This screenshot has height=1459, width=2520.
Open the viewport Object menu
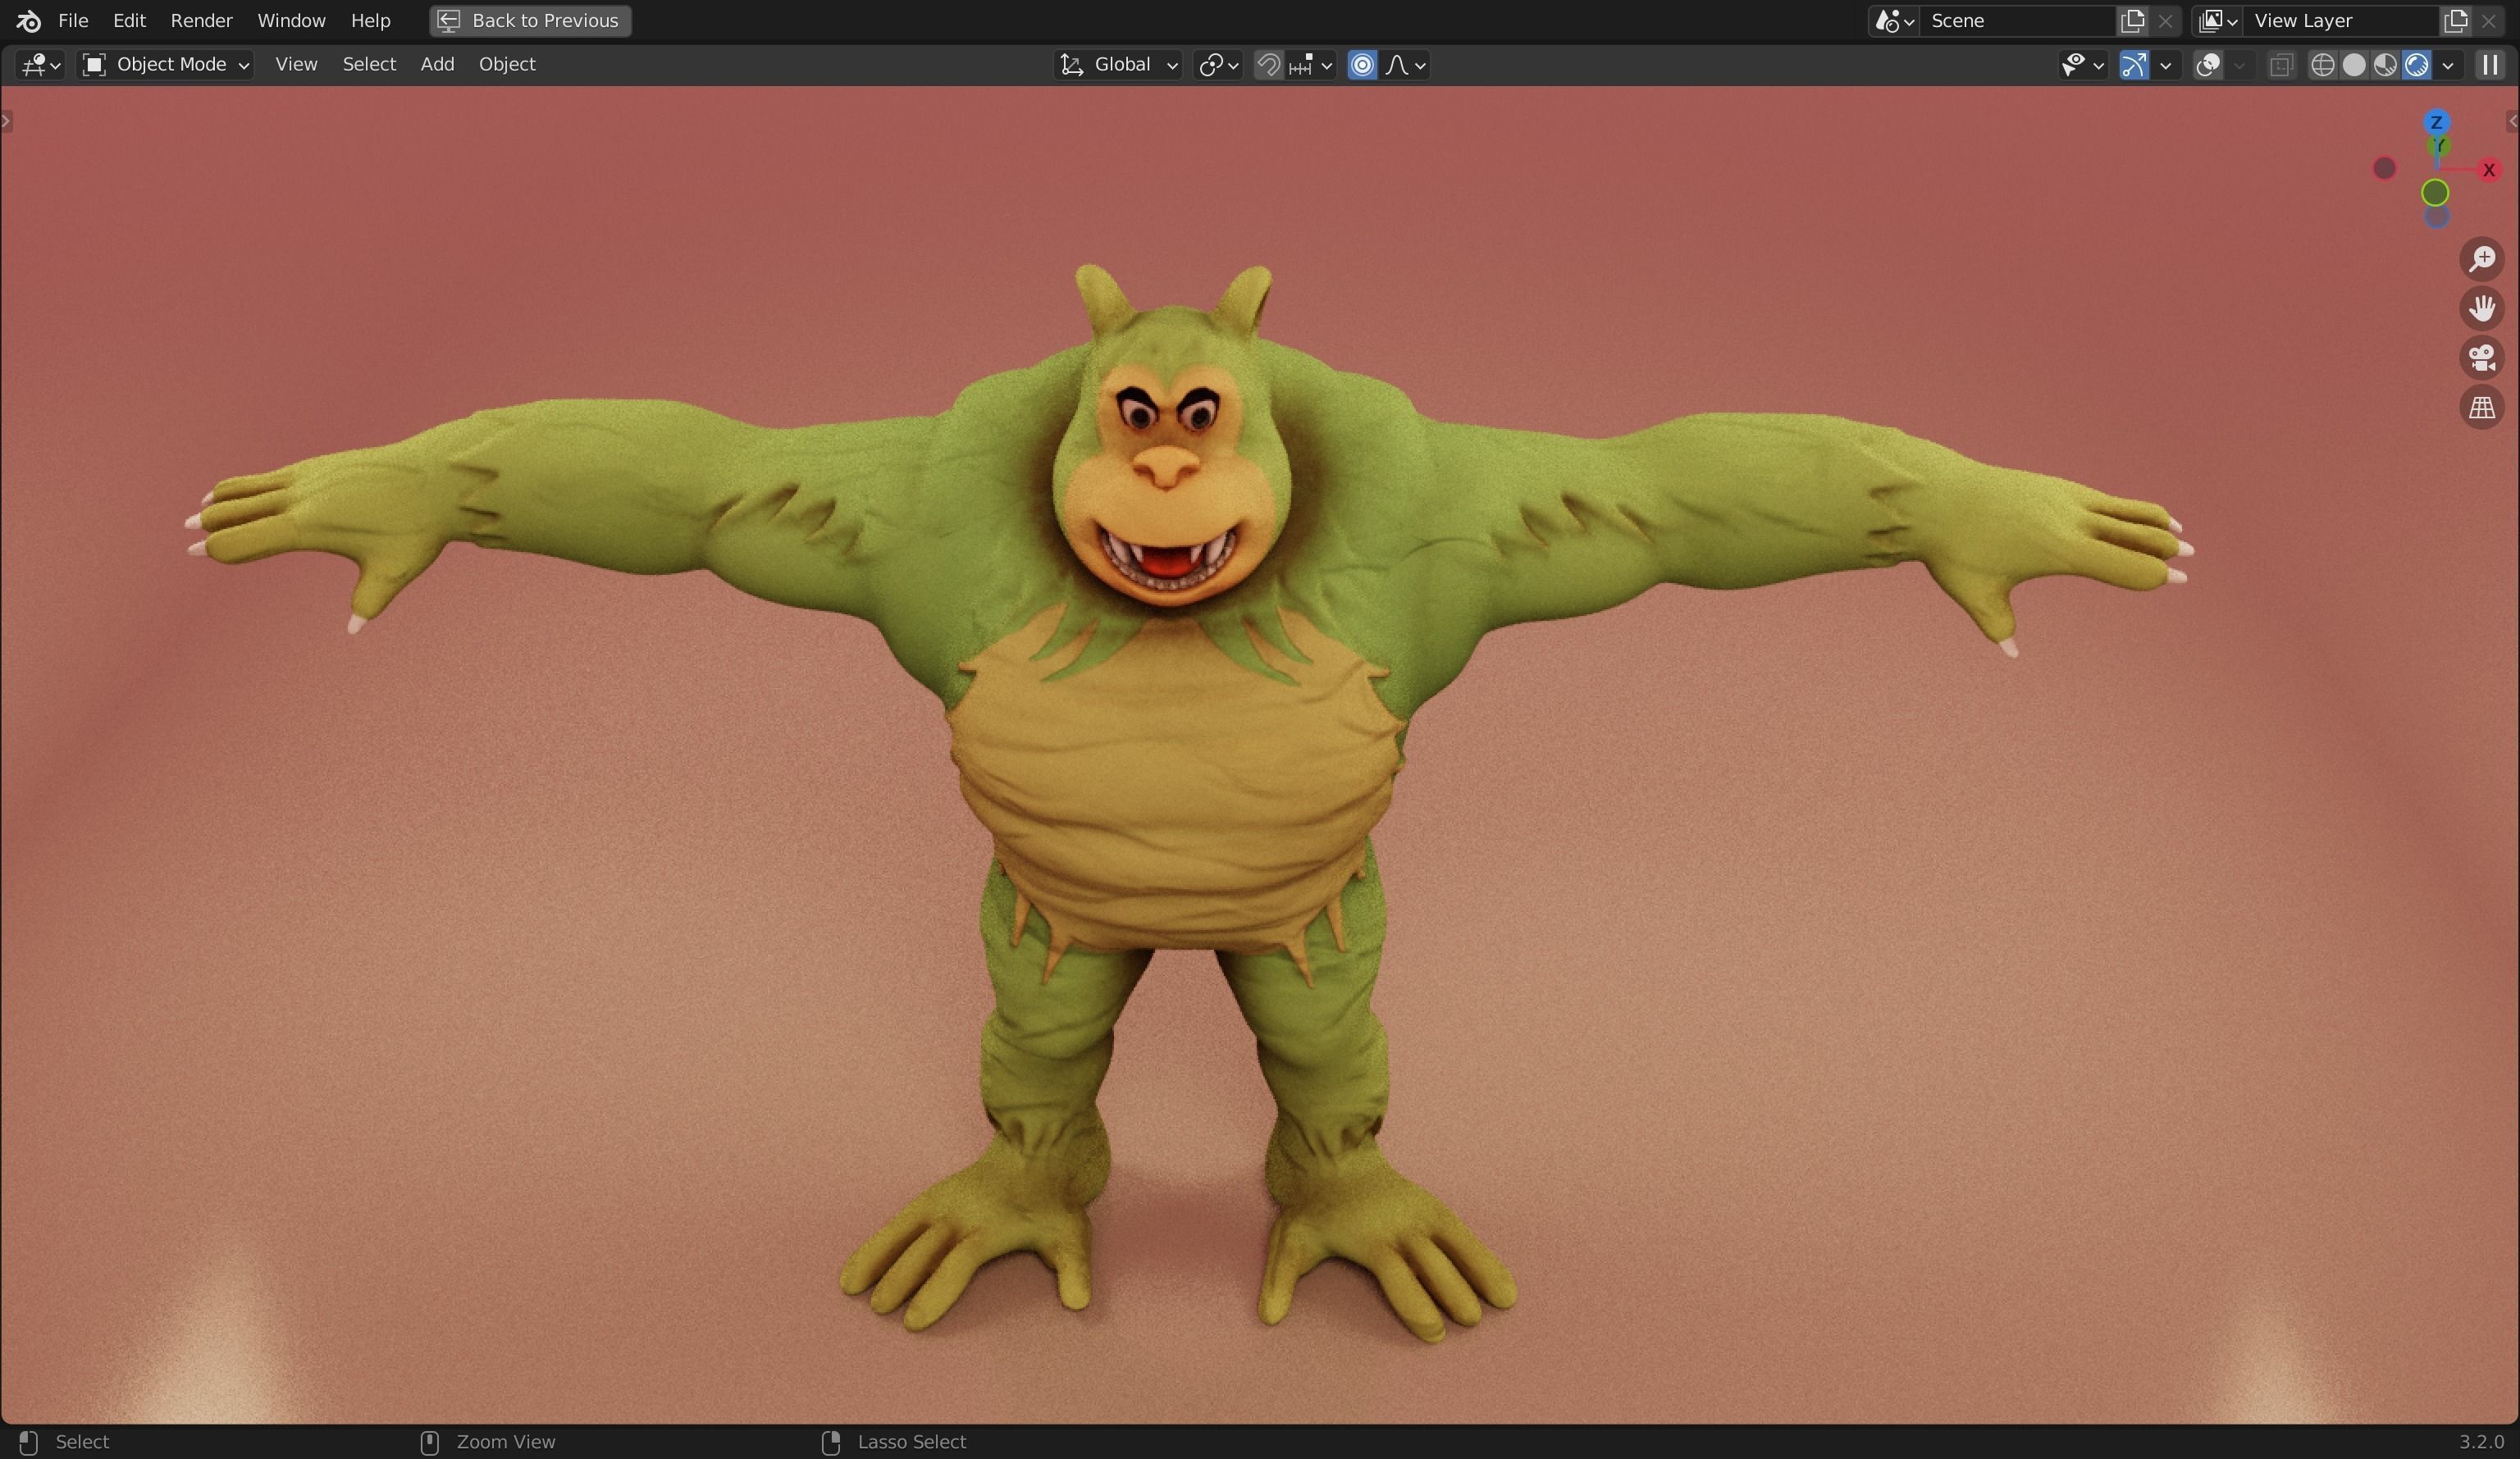[x=507, y=65]
